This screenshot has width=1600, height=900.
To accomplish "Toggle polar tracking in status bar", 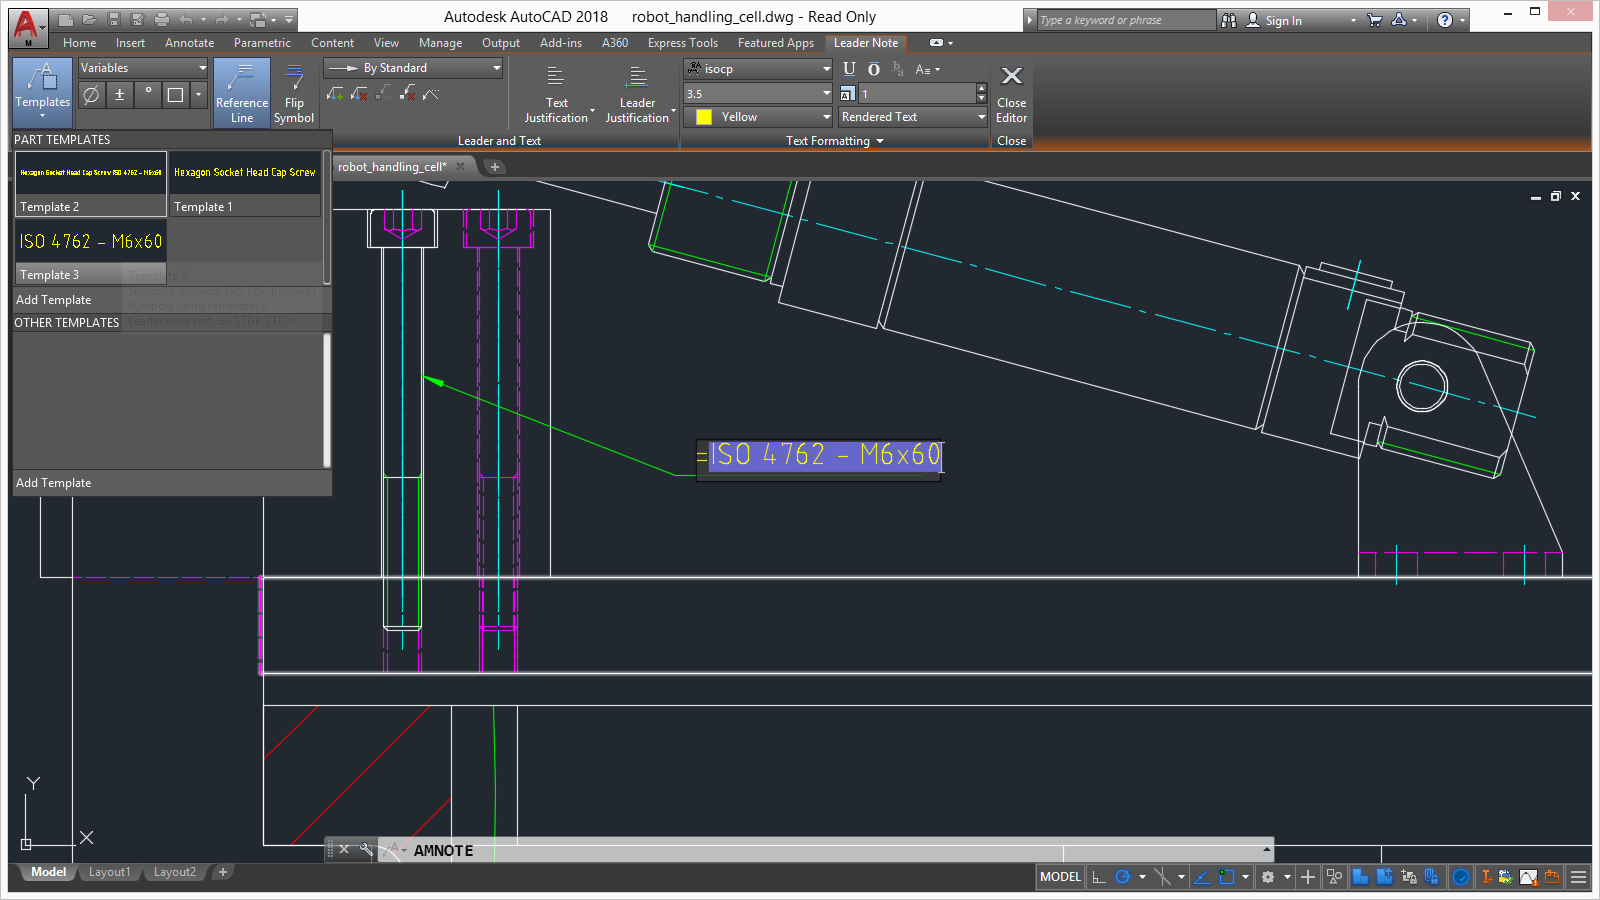I will [1123, 877].
